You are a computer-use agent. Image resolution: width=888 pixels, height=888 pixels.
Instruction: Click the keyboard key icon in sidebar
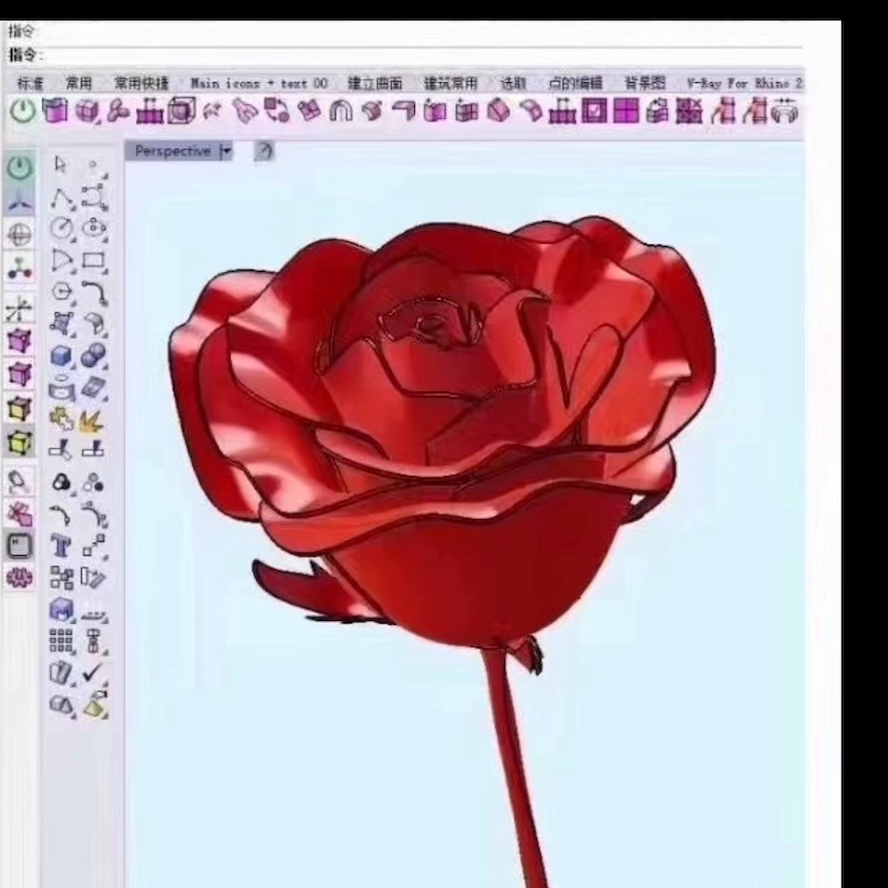(20, 545)
